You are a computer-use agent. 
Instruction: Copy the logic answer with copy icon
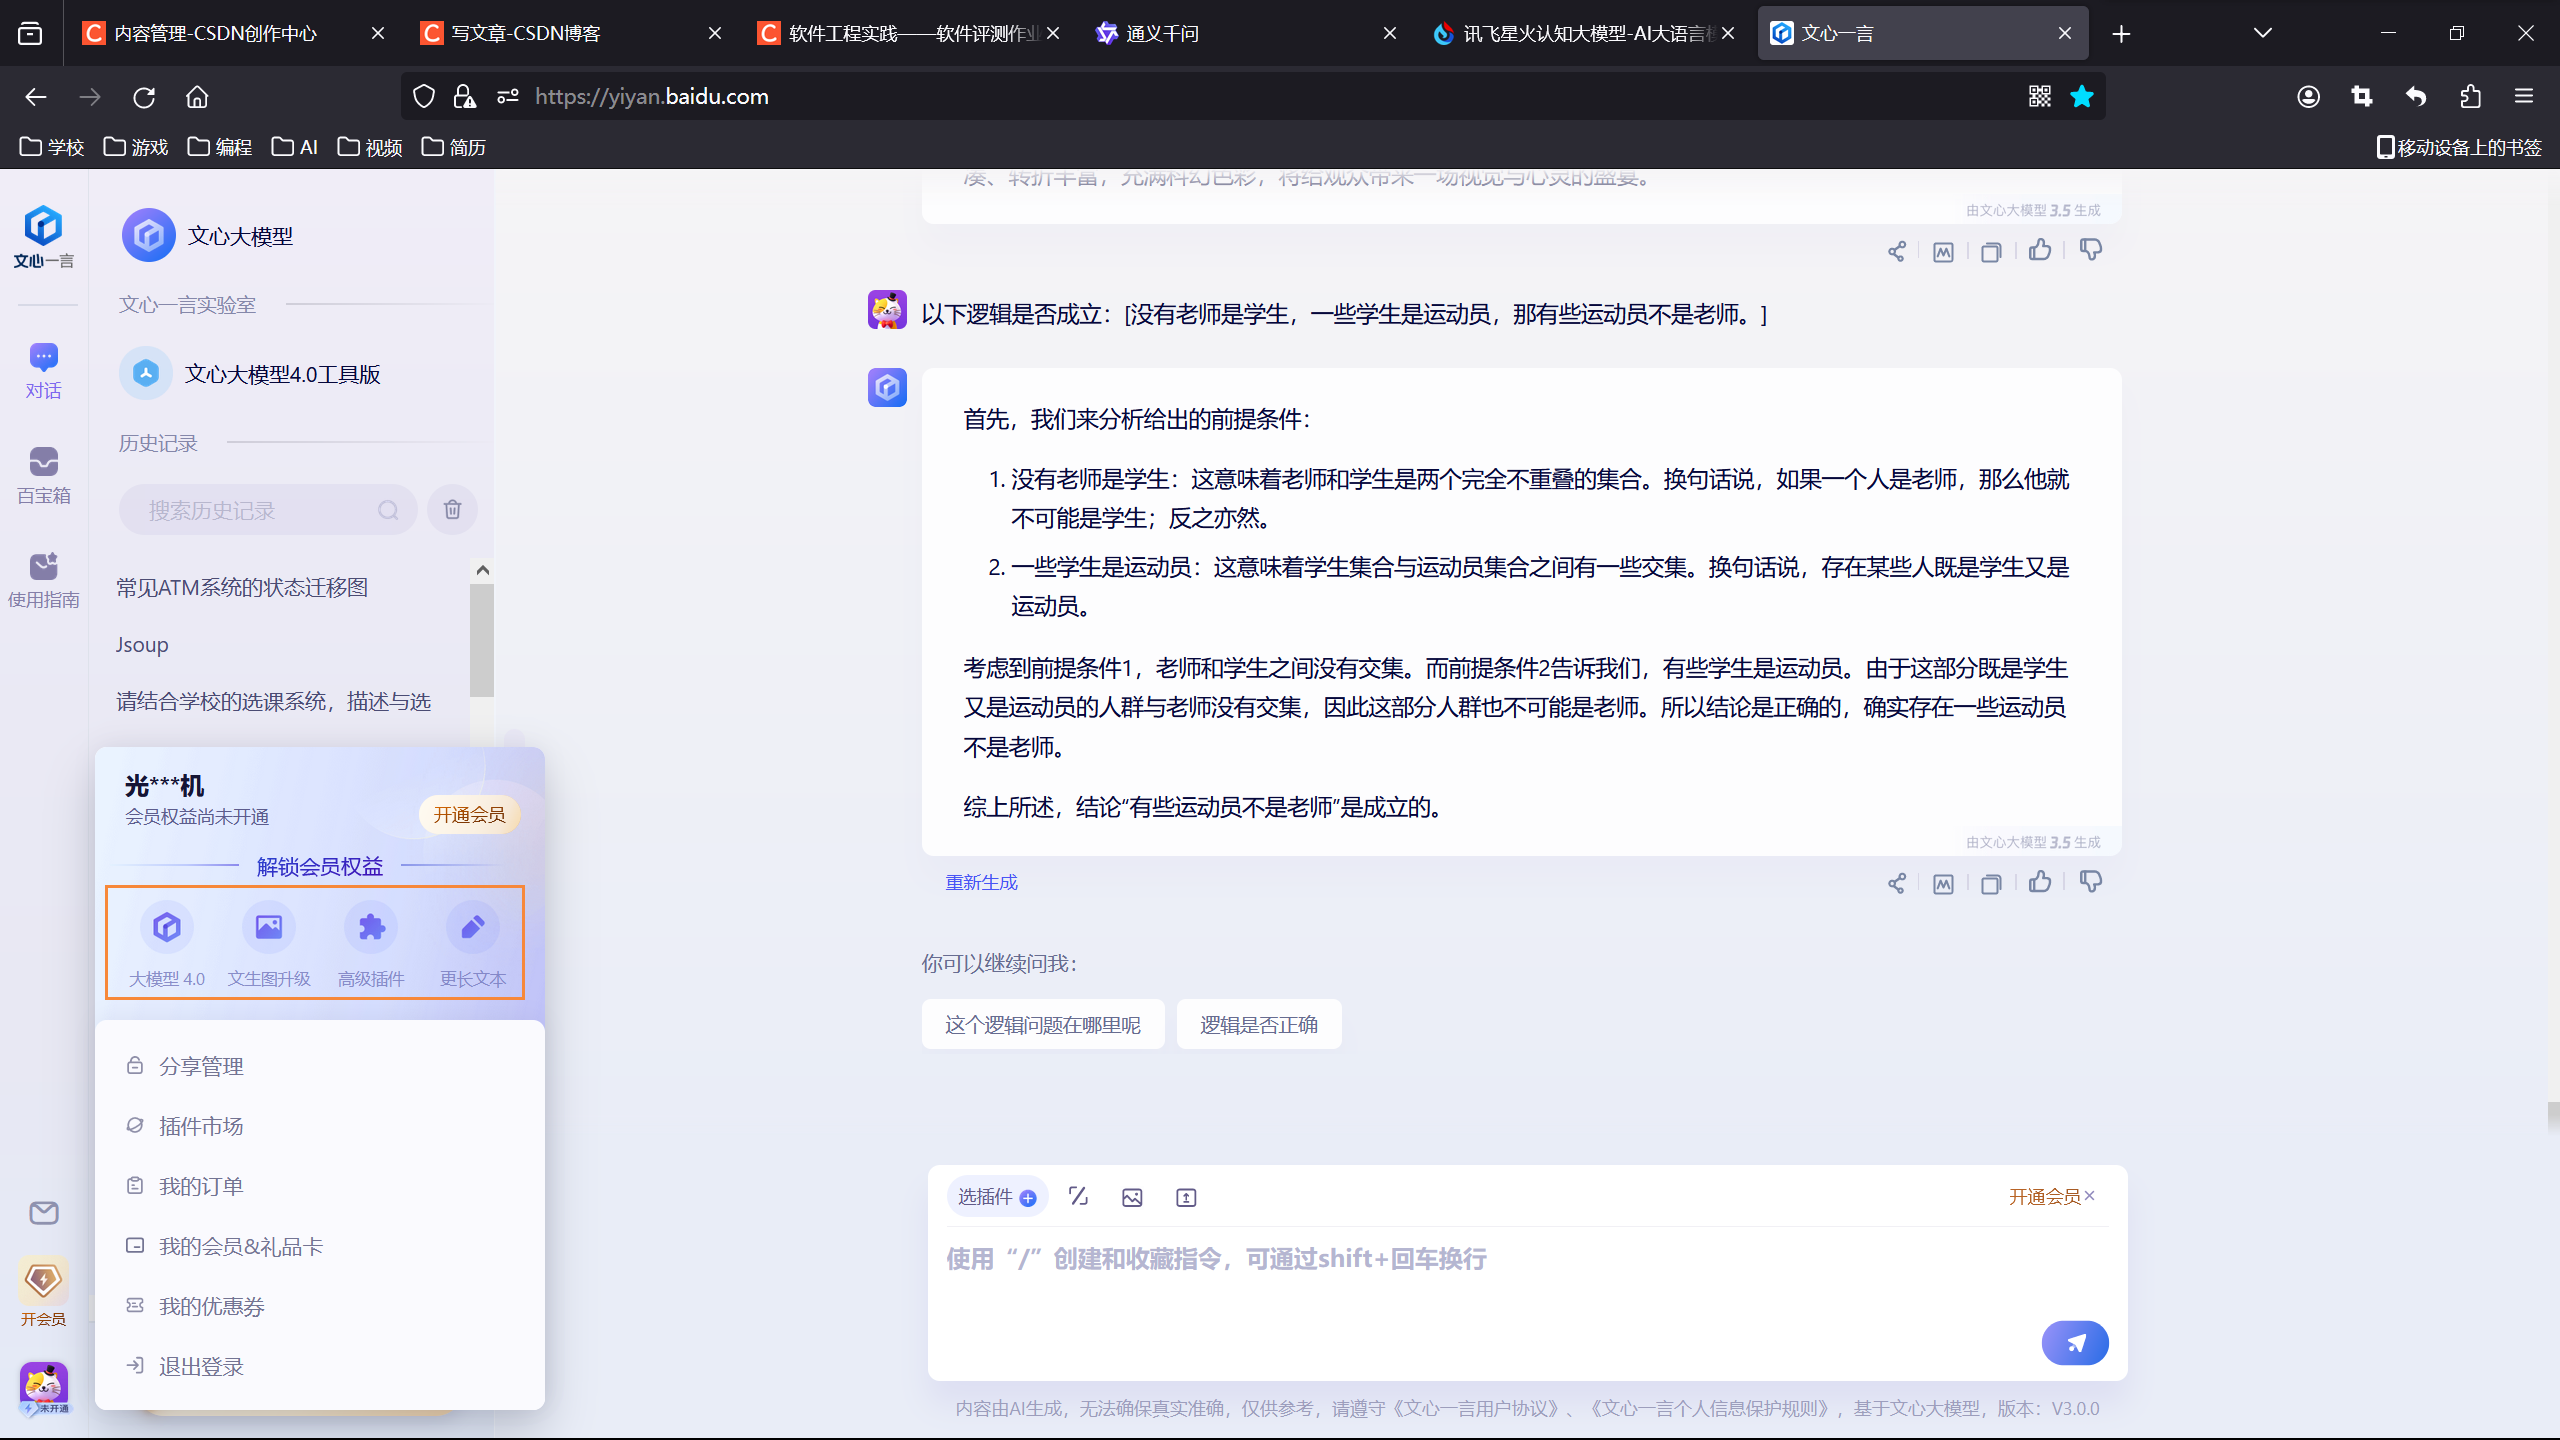(1991, 884)
